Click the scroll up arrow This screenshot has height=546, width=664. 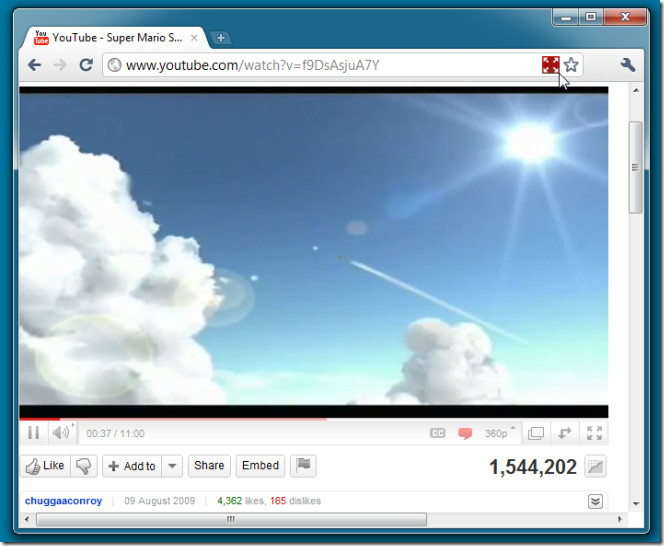point(636,90)
